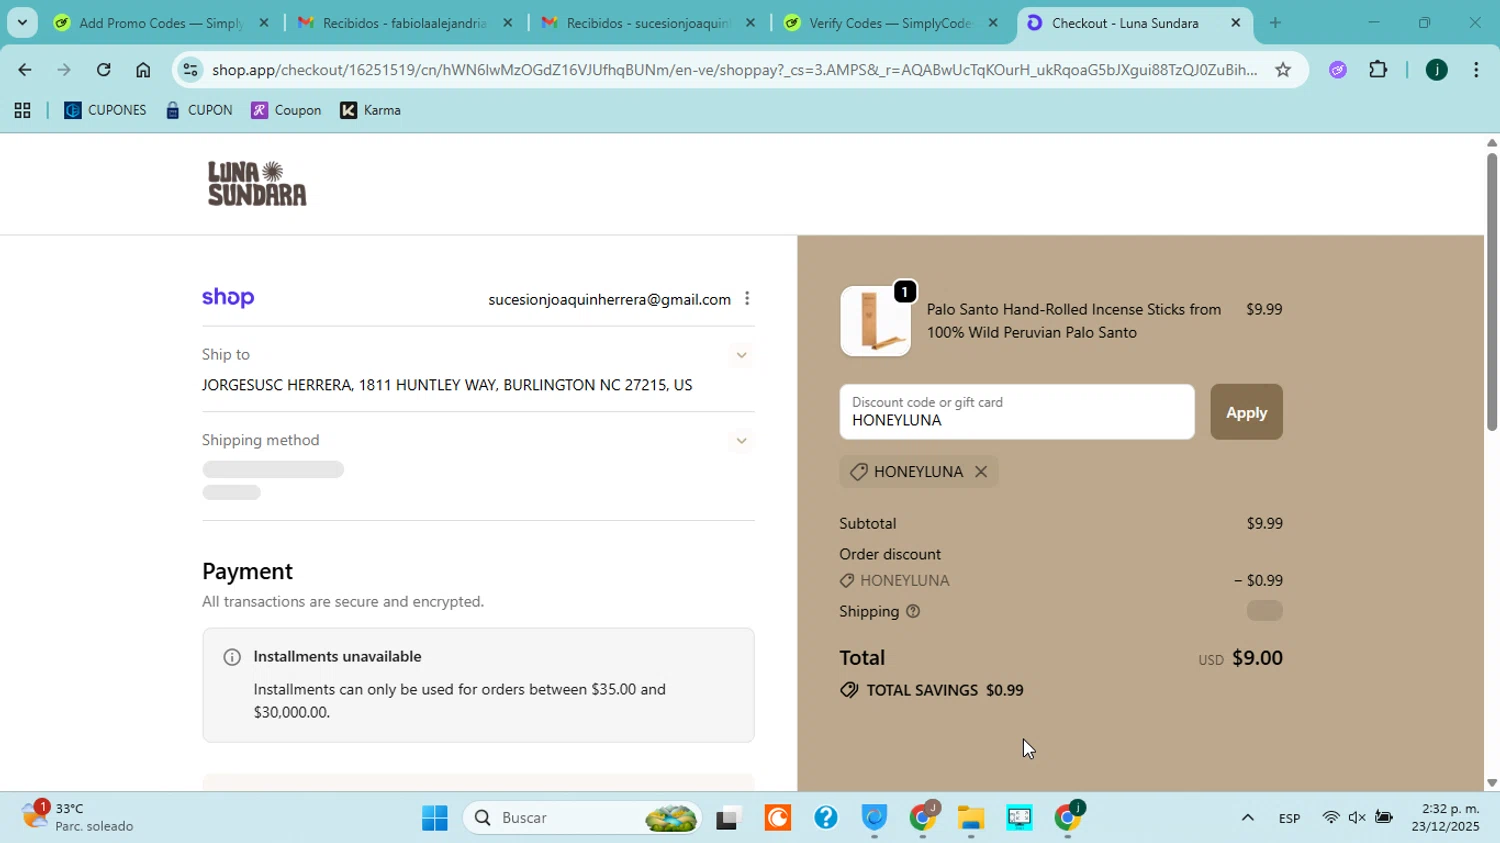
Task: Close the Checkout Luna Sundara tab
Action: pos(1236,22)
